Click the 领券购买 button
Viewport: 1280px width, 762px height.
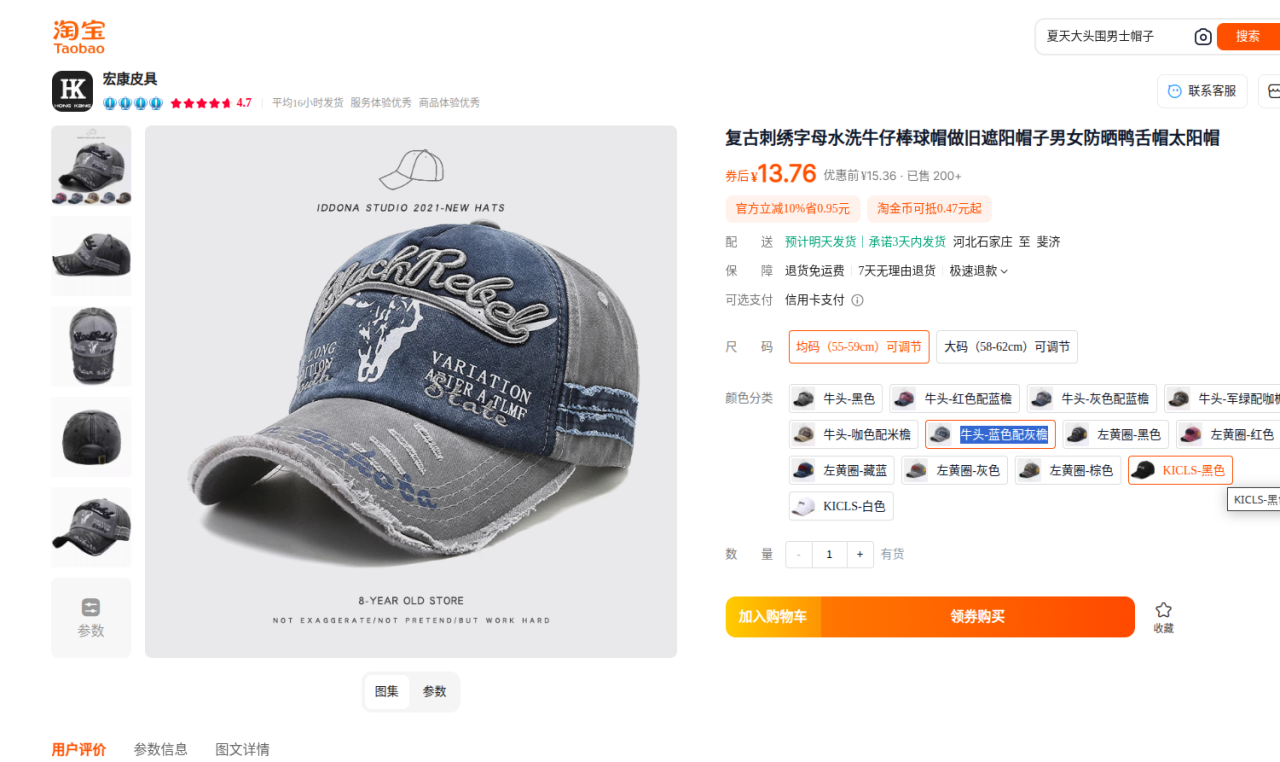pyautogui.click(x=978, y=617)
